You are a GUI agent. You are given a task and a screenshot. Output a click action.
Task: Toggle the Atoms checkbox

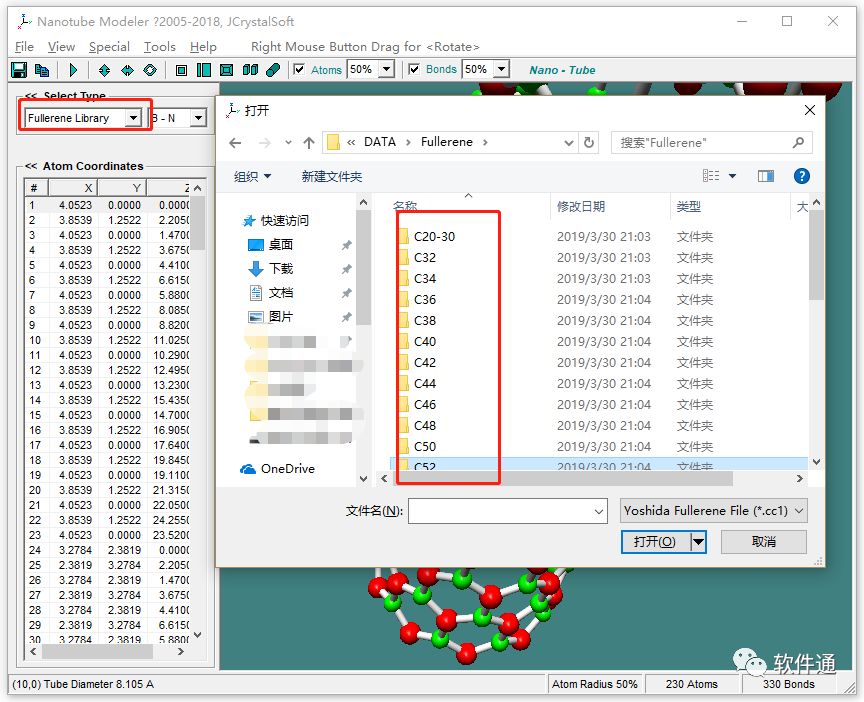pyautogui.click(x=299, y=69)
